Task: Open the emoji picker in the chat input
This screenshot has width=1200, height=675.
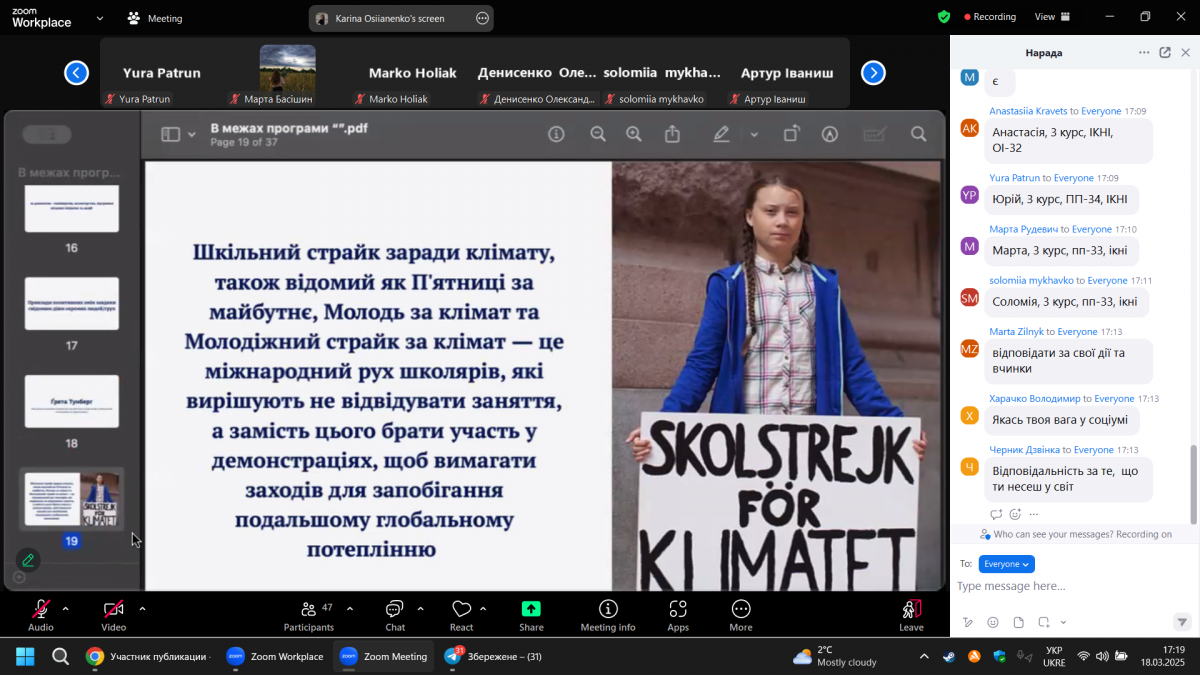Action: coord(992,621)
